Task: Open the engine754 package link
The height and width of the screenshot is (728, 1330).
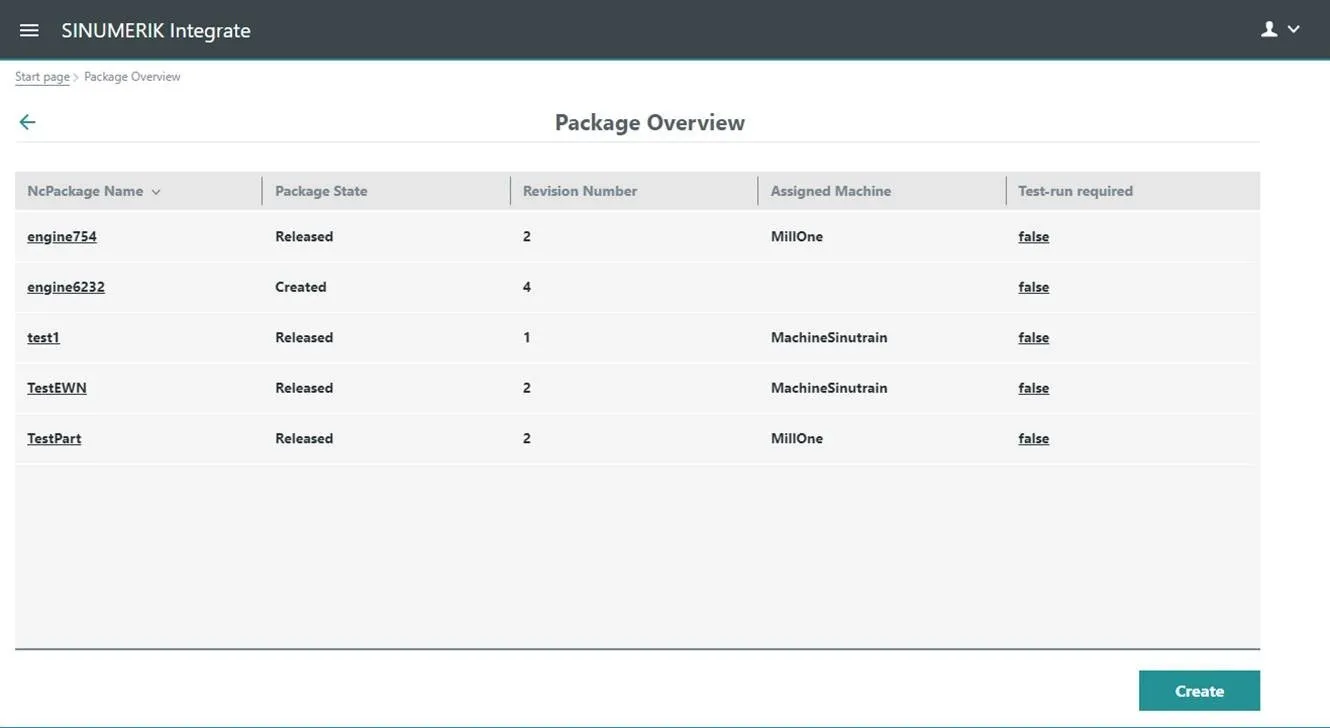Action: click(x=62, y=236)
